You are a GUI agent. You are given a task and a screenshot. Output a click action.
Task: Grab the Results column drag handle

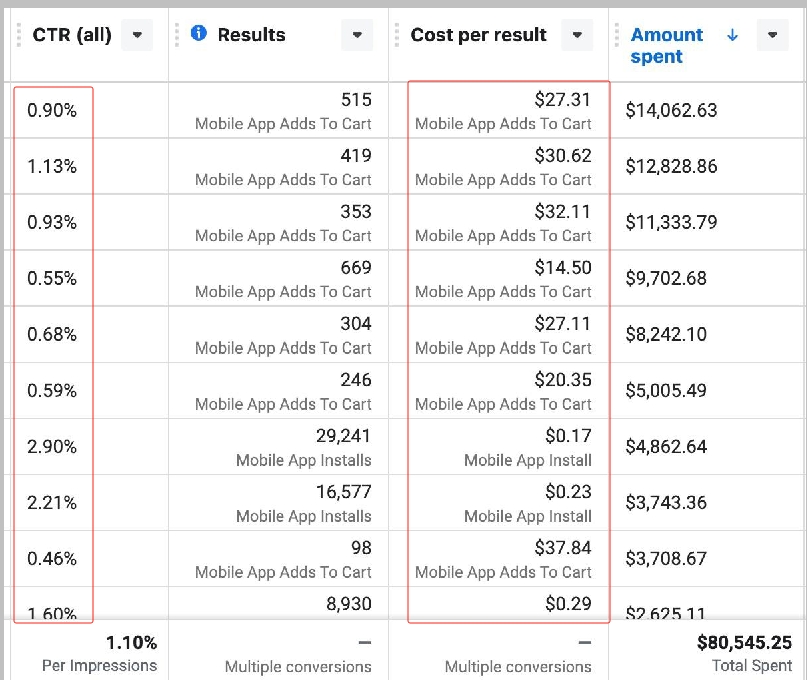[178, 35]
